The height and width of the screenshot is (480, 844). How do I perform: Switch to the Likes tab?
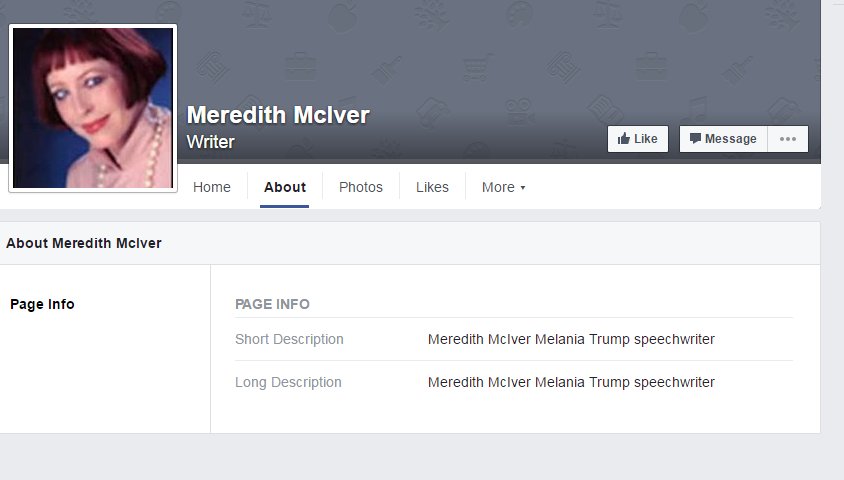[432, 187]
